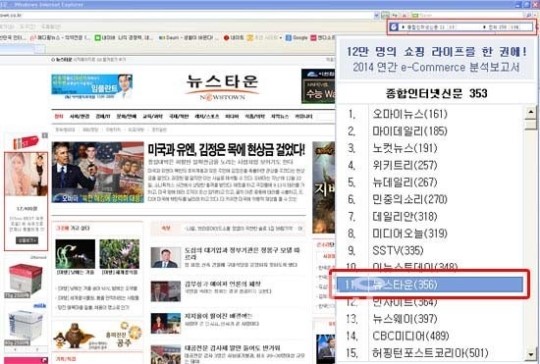
Task: Select 뉴데일리(267) in ranking list
Action: click(x=405, y=182)
